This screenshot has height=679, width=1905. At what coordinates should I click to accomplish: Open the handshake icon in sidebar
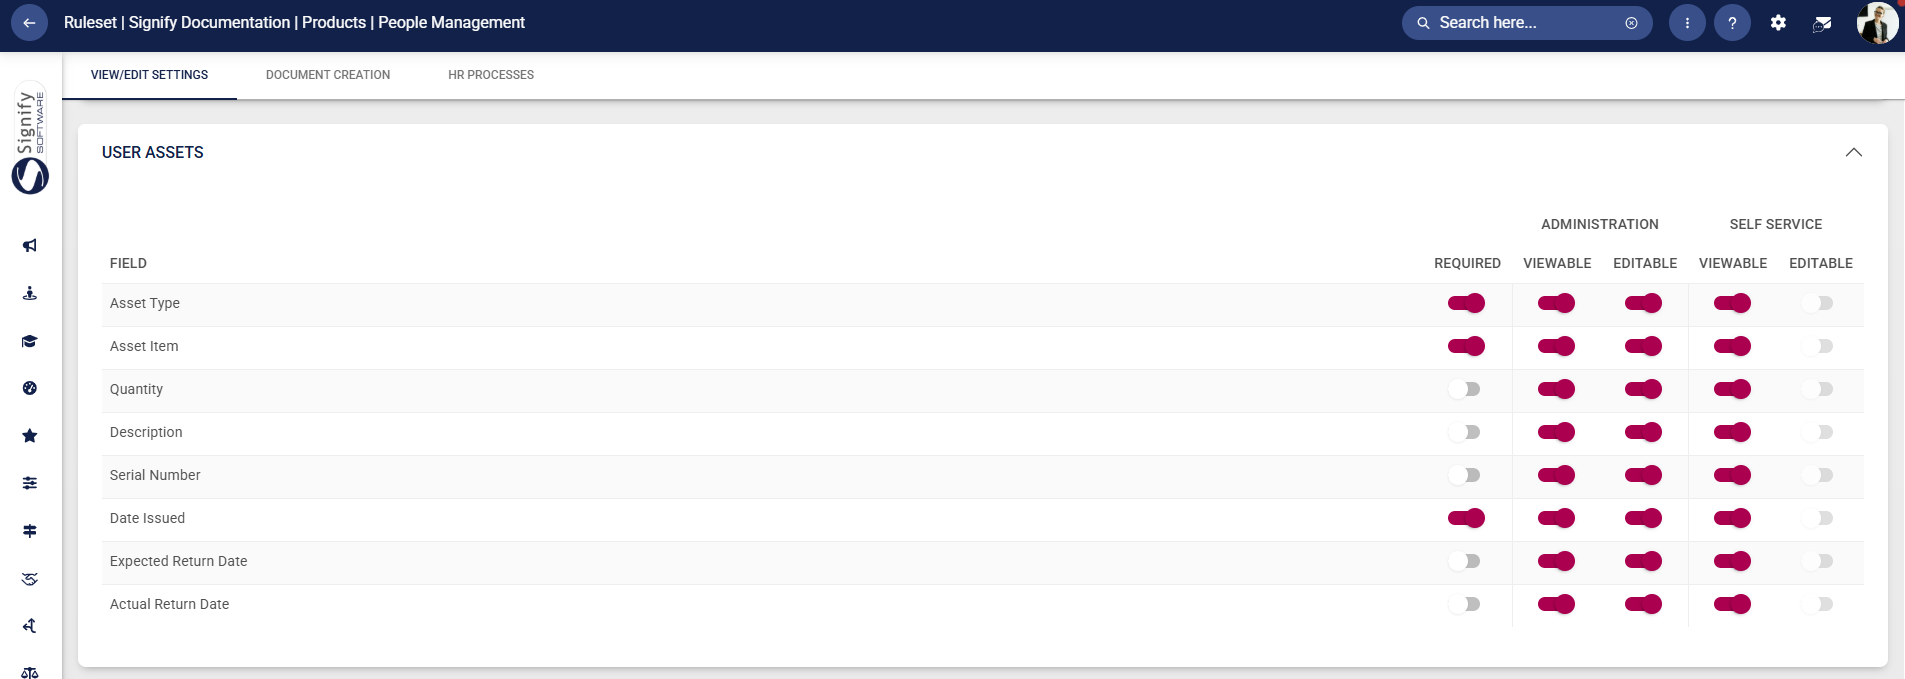30,579
